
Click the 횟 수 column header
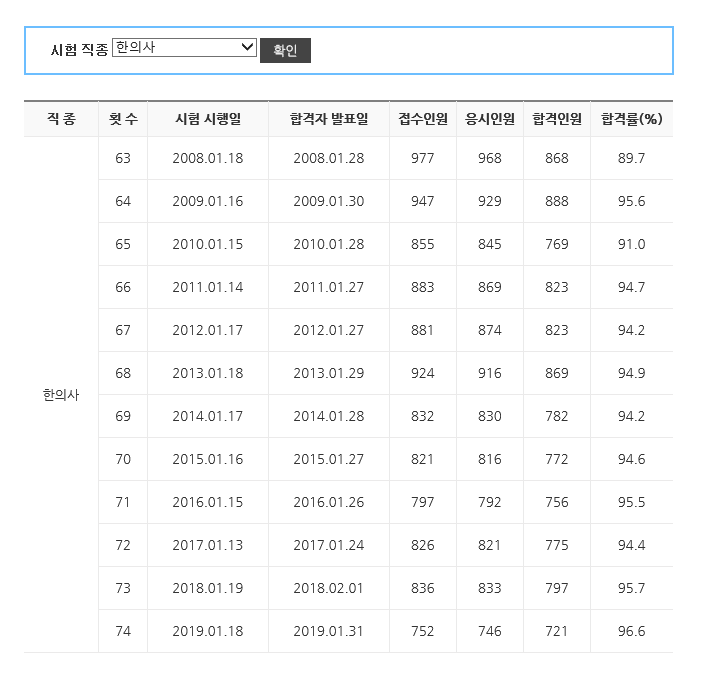coord(123,119)
